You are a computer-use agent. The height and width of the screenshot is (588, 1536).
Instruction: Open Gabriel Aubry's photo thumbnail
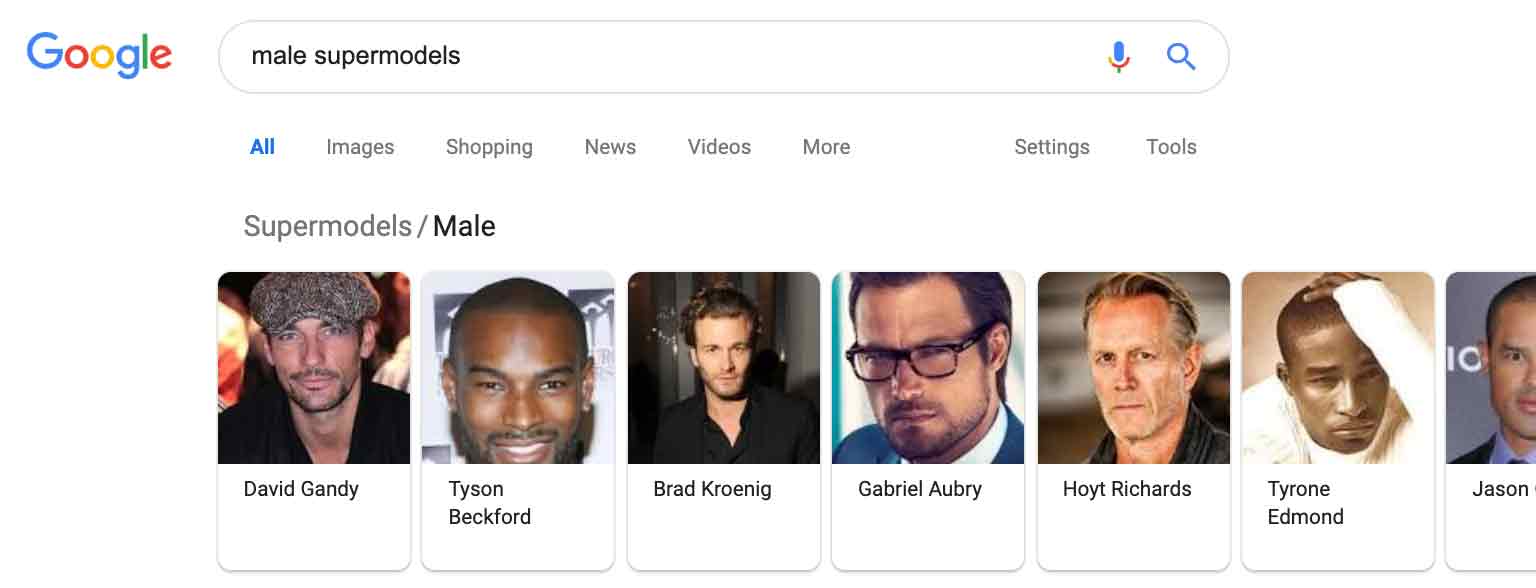coord(927,368)
